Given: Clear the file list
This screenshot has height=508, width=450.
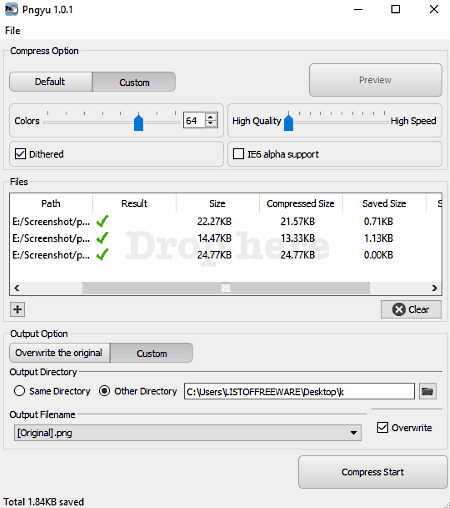Looking at the screenshot, I should click(411, 309).
